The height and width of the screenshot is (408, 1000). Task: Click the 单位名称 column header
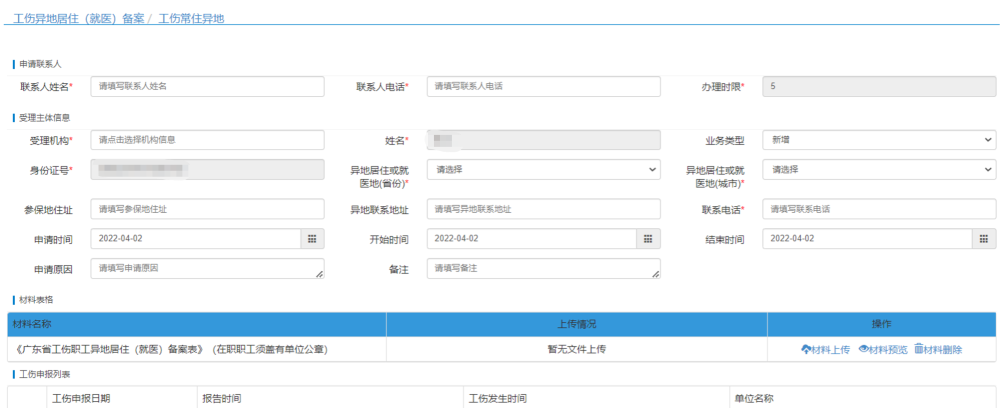pyautogui.click(x=863, y=398)
